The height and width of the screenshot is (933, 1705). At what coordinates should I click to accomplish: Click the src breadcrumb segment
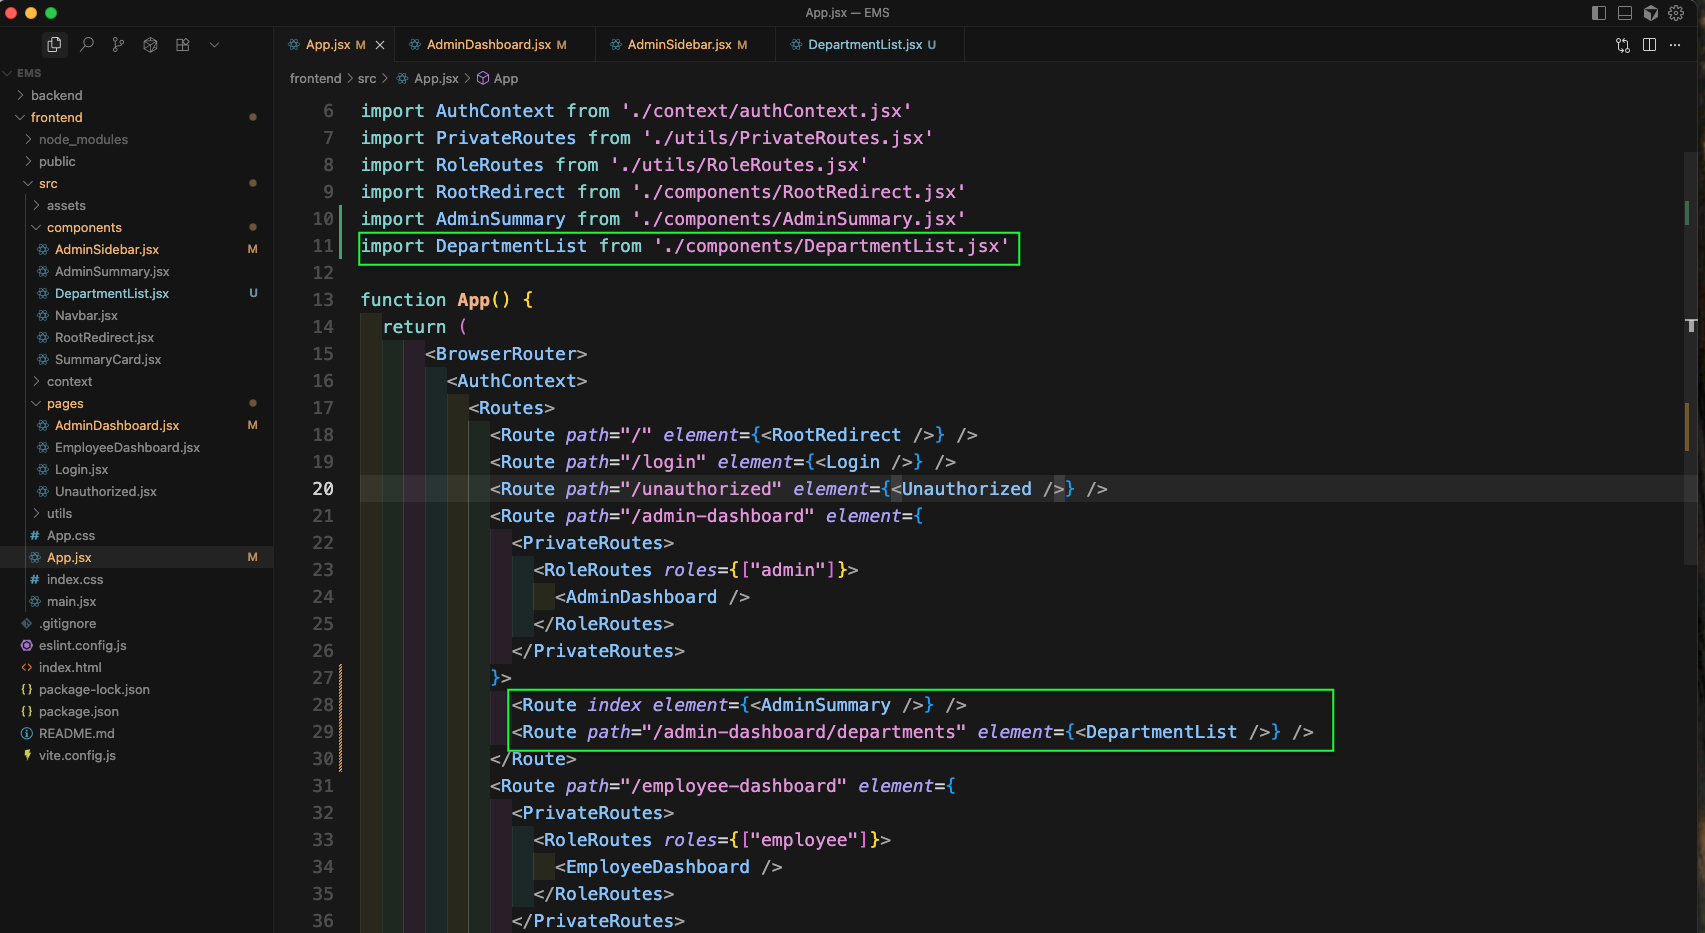click(367, 78)
